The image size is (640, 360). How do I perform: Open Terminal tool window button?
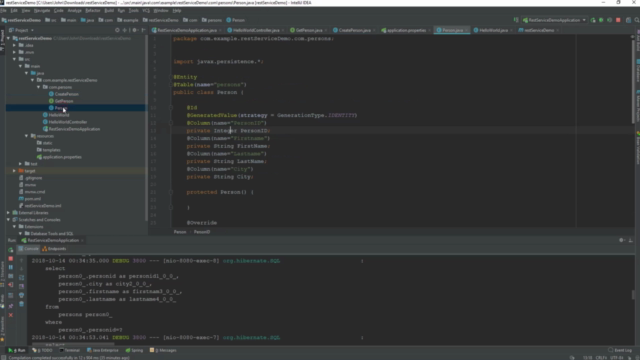pos(69,350)
